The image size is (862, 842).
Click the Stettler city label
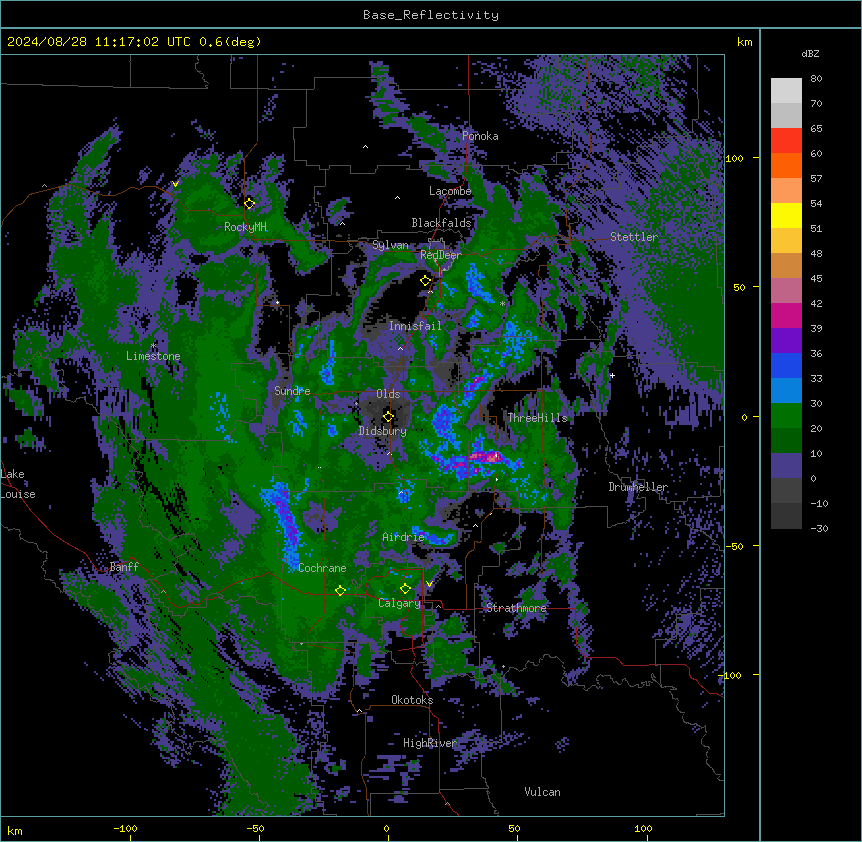coord(634,237)
